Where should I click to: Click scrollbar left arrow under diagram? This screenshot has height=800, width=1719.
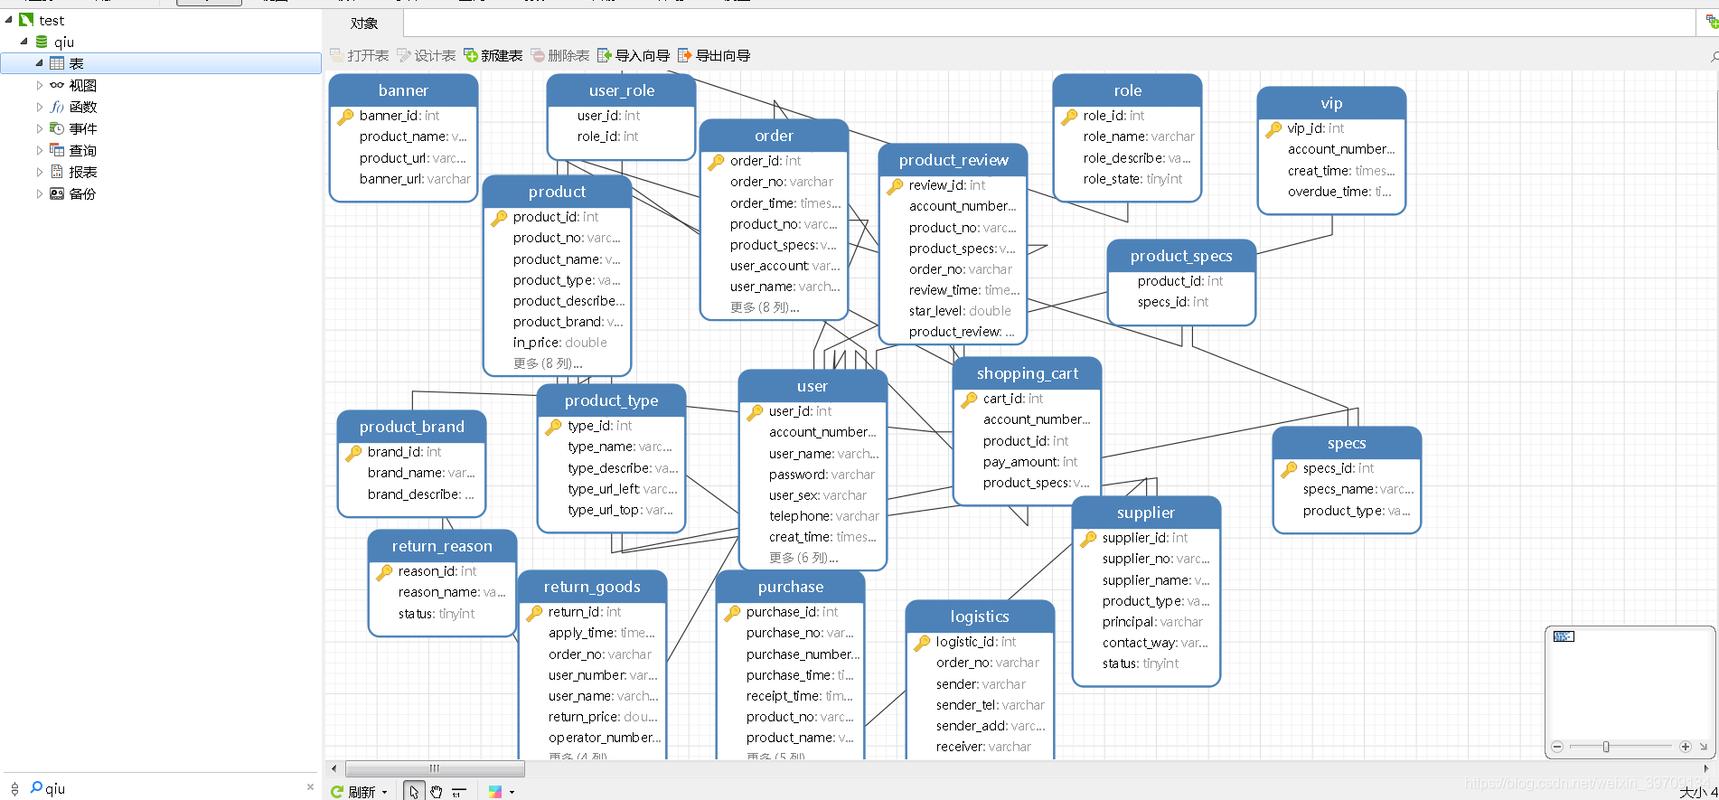tap(334, 769)
